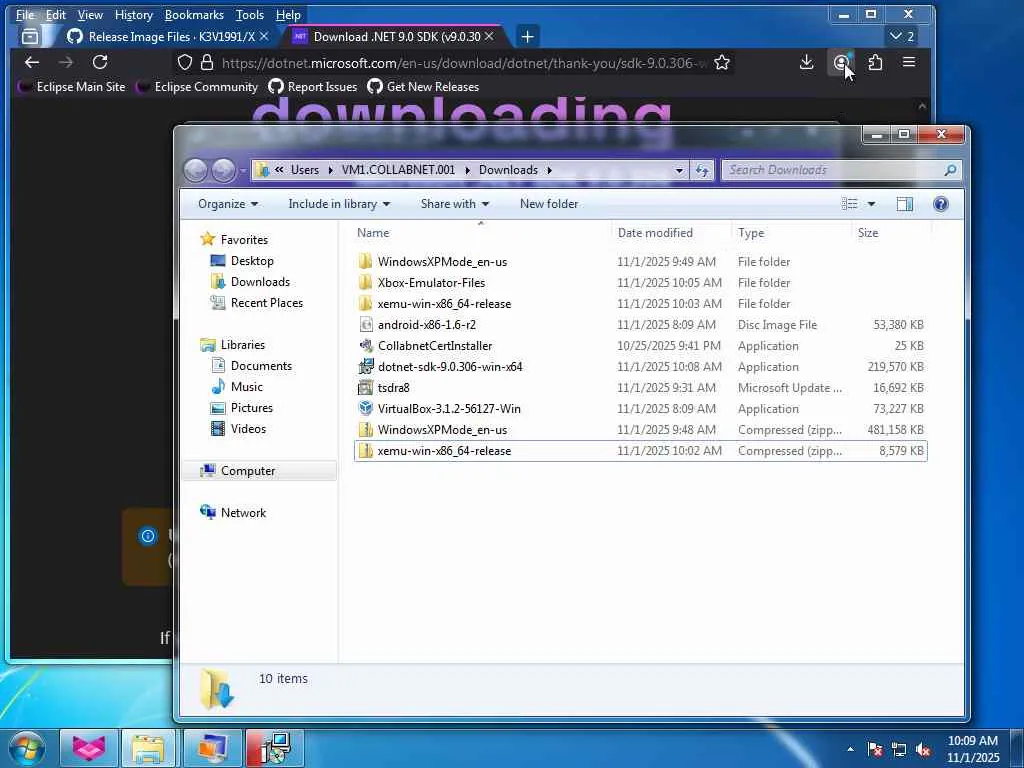Open the Organize dropdown menu
This screenshot has width=1024, height=768.
(228, 204)
